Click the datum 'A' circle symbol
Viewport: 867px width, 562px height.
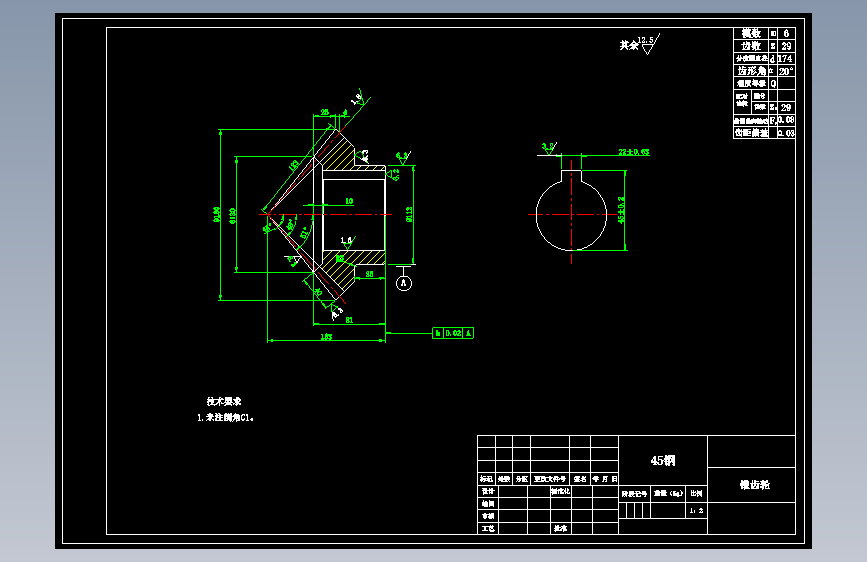pos(404,283)
